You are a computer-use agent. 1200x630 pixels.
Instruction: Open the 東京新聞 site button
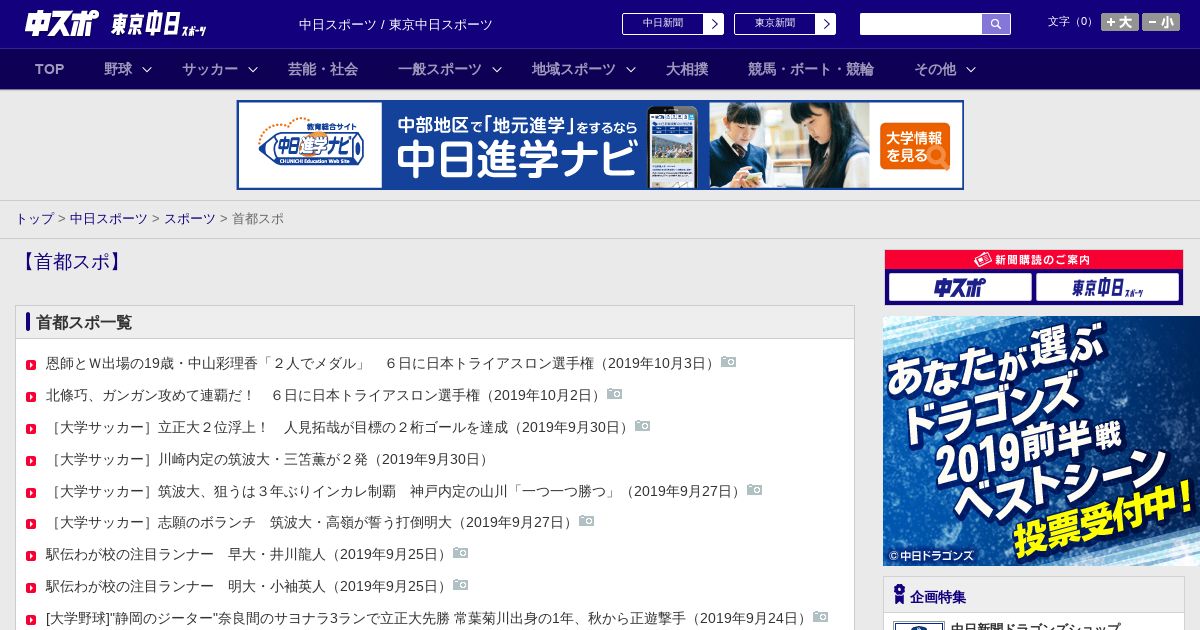(775, 24)
